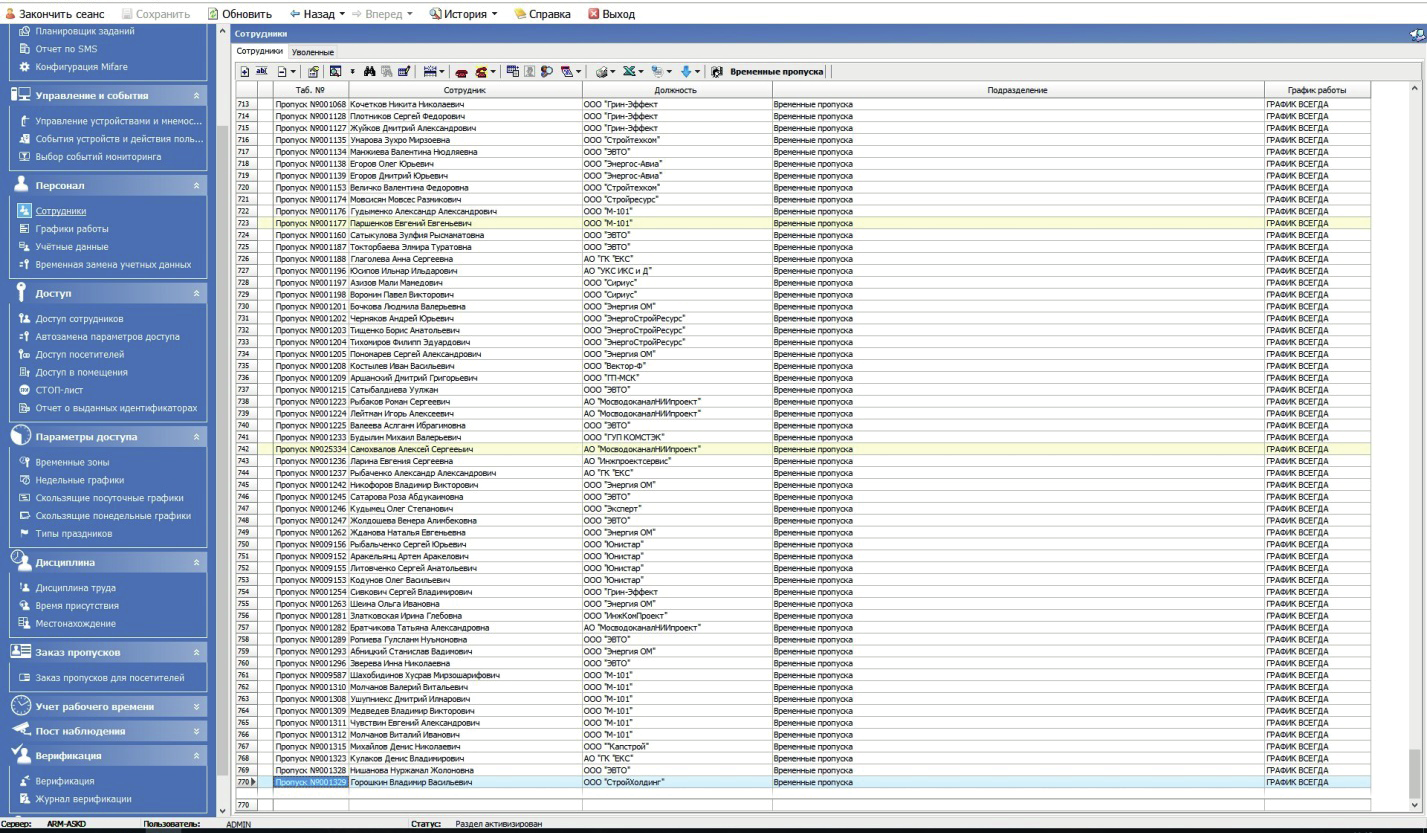This screenshot has height=833, width=1427.
Task: Click the colored bubbles icon in toolbar
Action: click(x=546, y=72)
